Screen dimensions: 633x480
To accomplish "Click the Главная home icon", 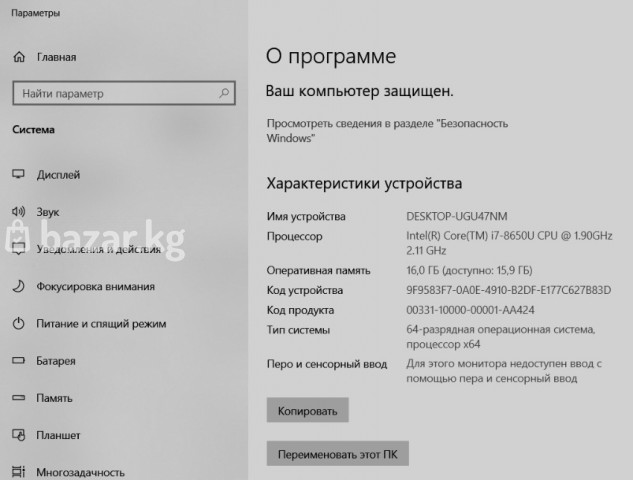I will [18, 57].
